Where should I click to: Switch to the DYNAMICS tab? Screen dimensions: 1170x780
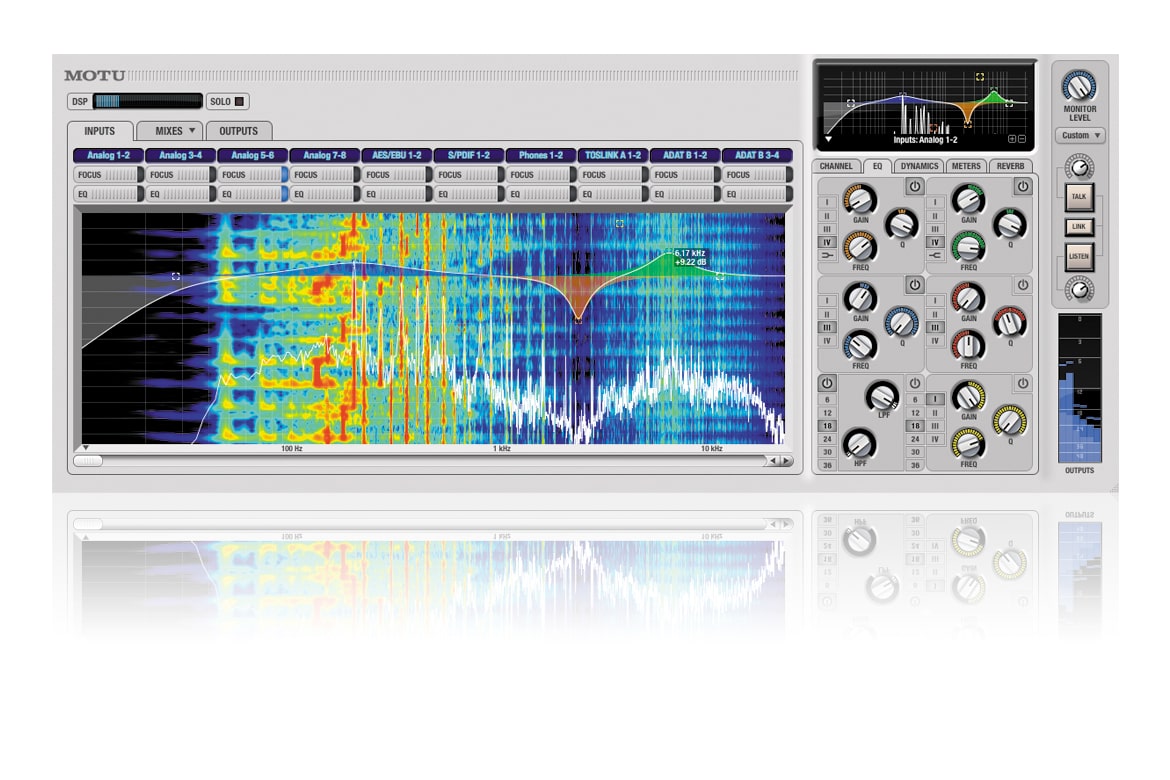[x=919, y=166]
